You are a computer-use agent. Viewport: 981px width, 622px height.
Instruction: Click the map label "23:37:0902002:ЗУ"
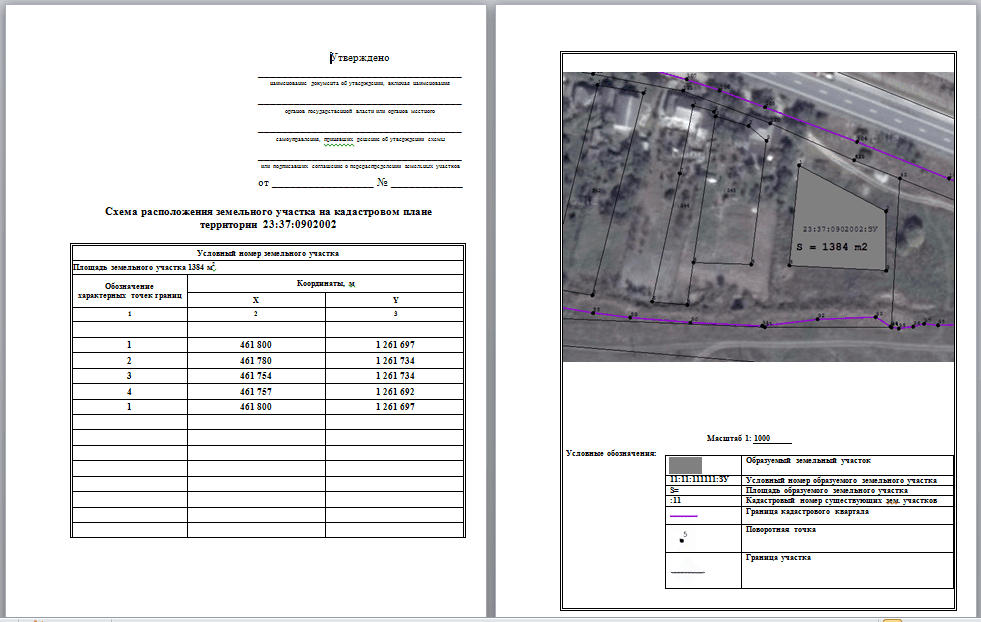(840, 230)
